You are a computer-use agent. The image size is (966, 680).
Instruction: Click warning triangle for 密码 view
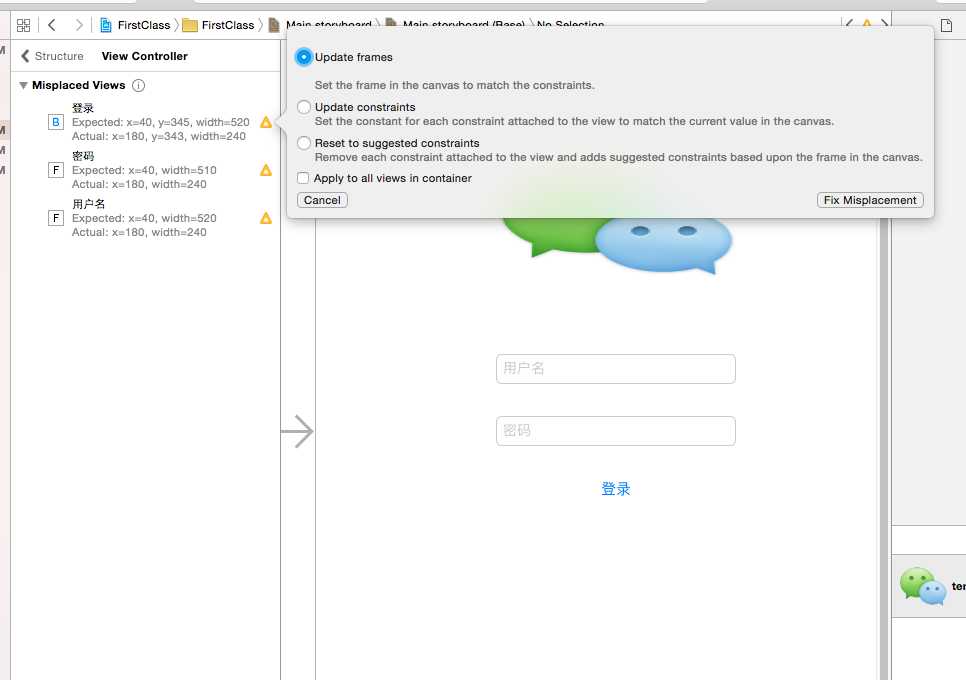[266, 170]
